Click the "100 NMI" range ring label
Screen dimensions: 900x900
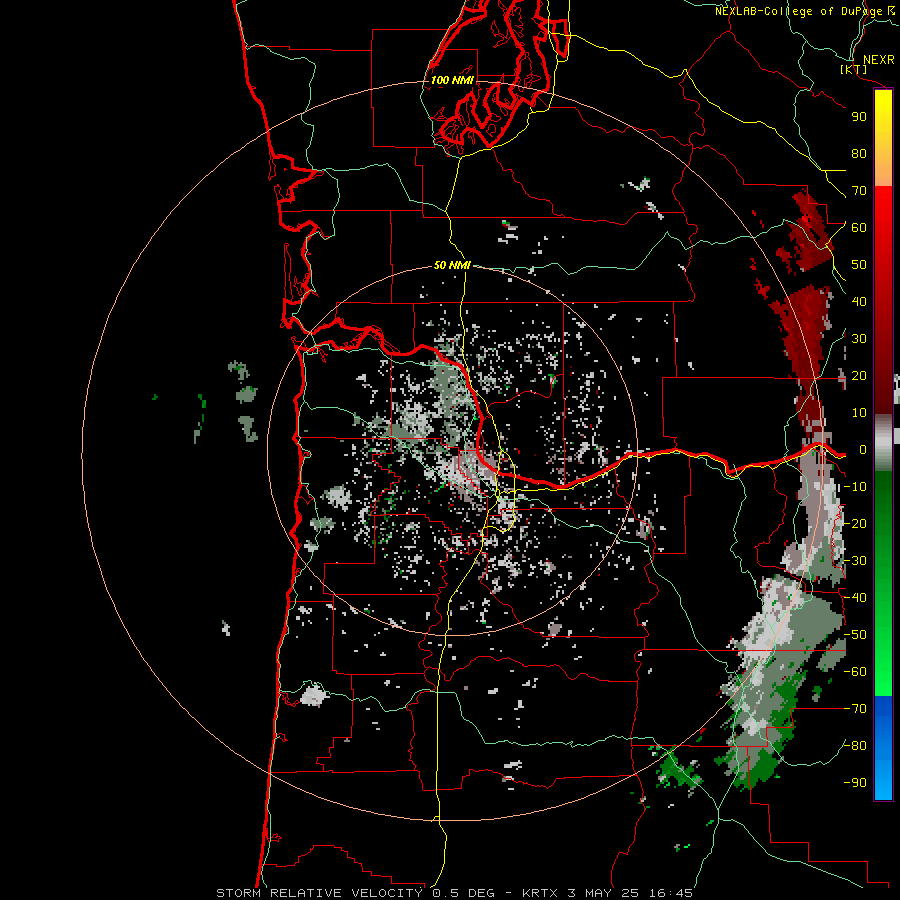[452, 80]
